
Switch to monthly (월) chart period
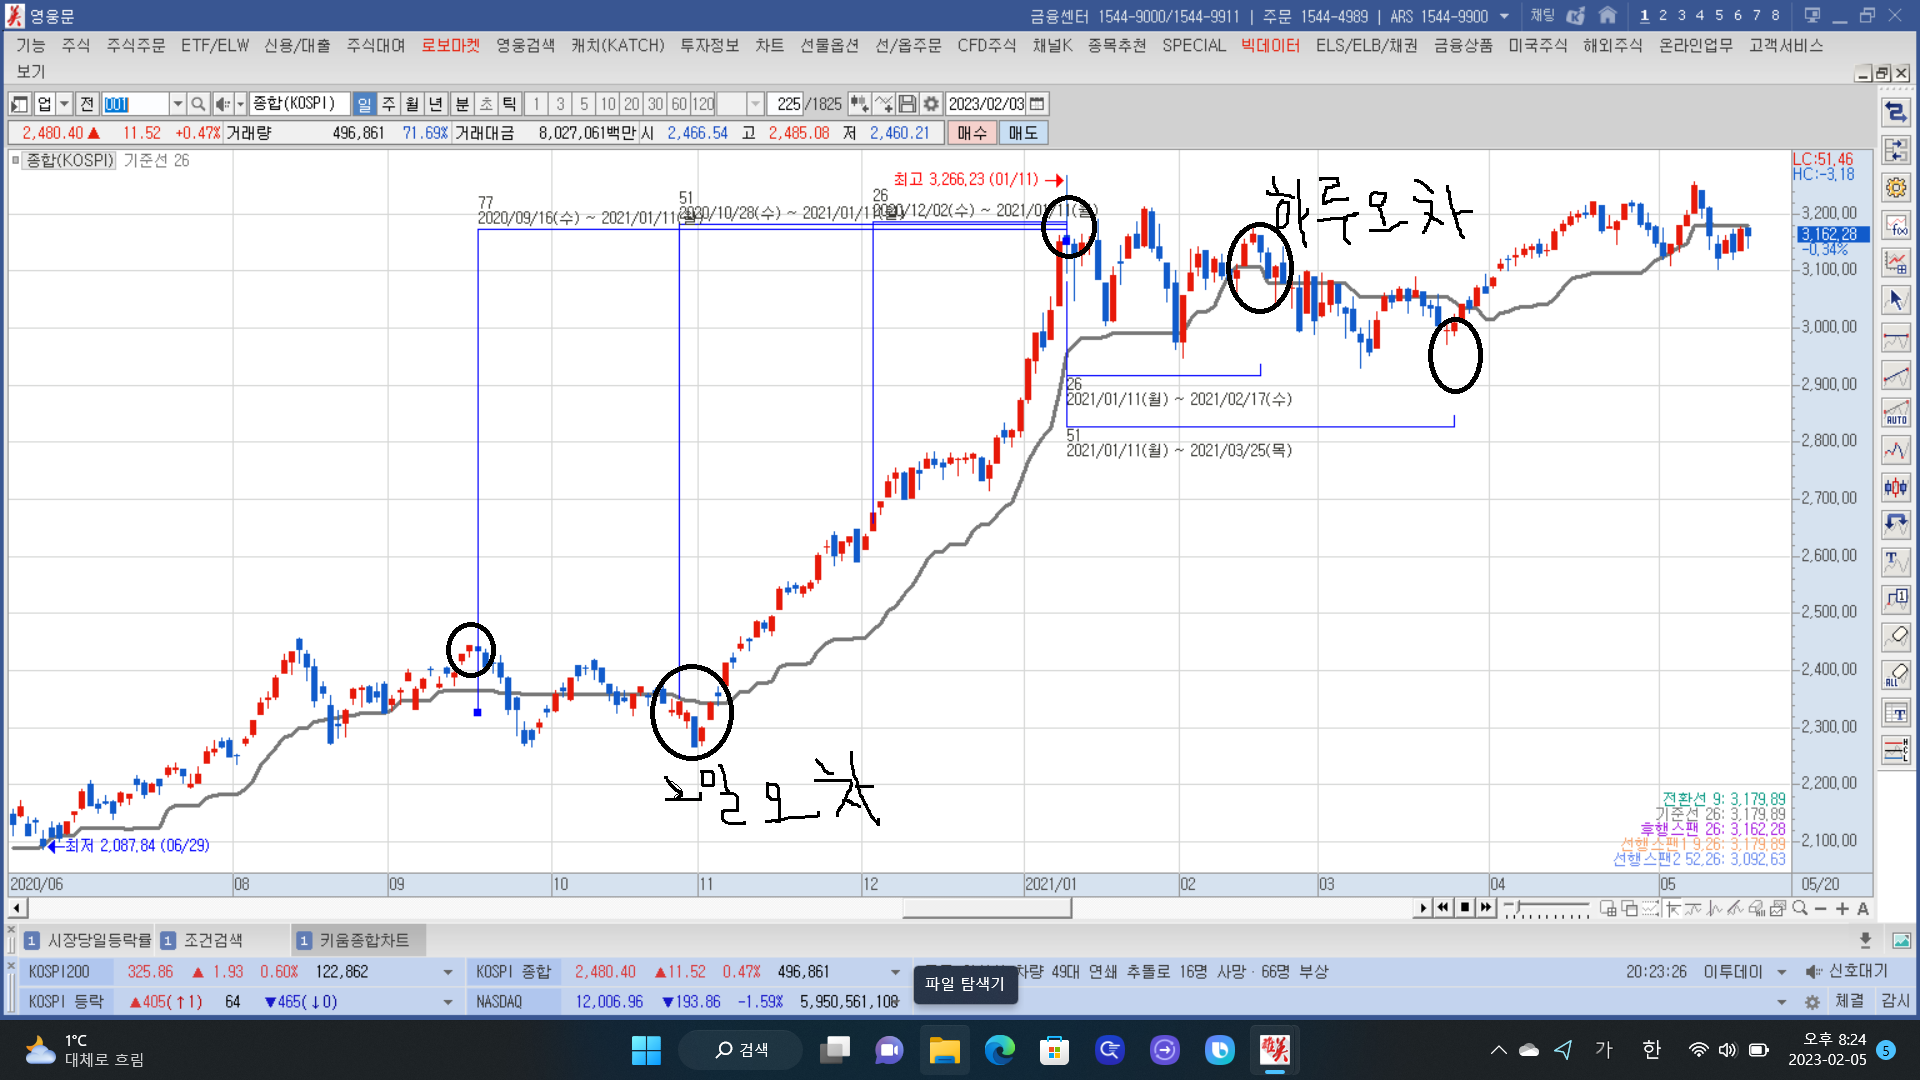[412, 104]
